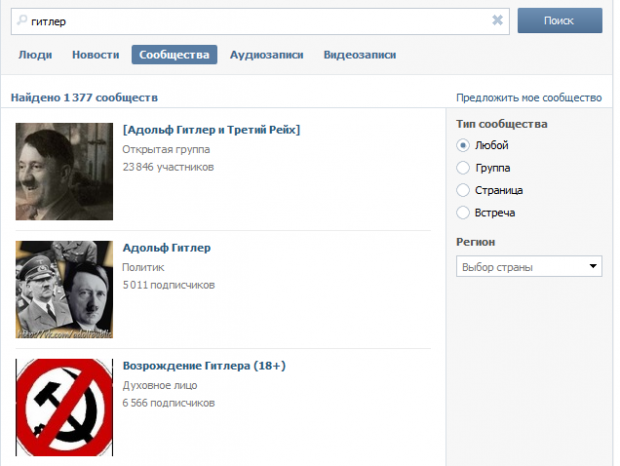Click the Найдено 1 377 сообществ text
Image resolution: width=620 pixels, height=466 pixels.
[x=84, y=98]
